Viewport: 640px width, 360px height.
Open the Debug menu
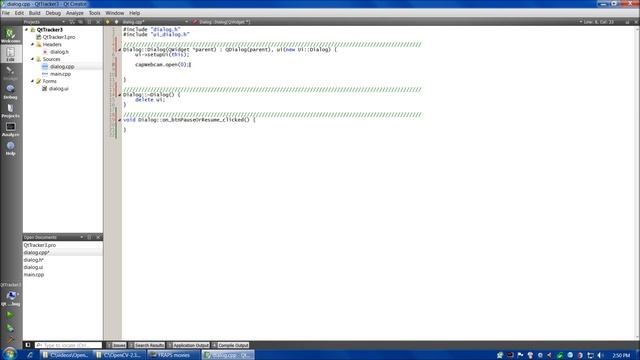[x=53, y=13]
